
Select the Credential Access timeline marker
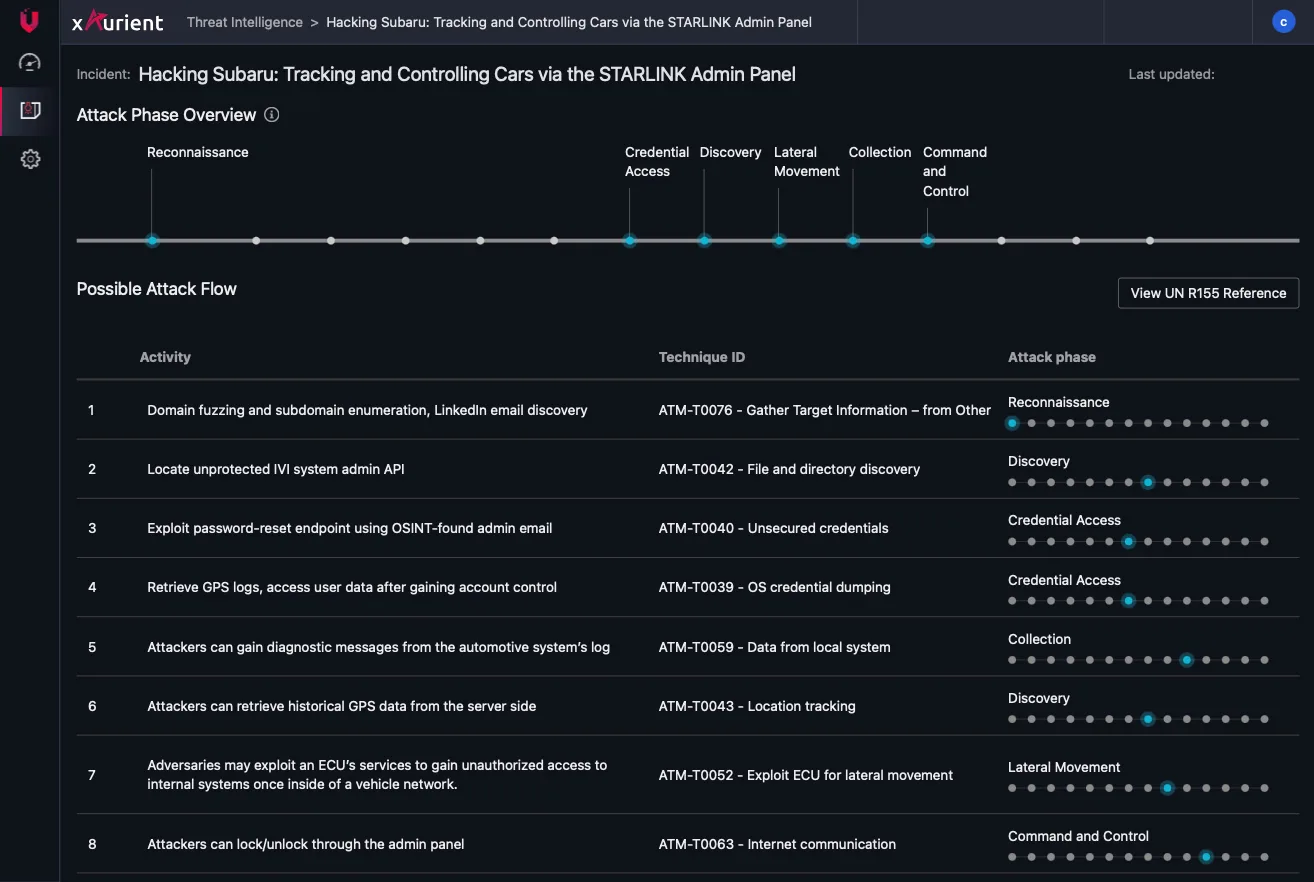pyautogui.click(x=629, y=240)
